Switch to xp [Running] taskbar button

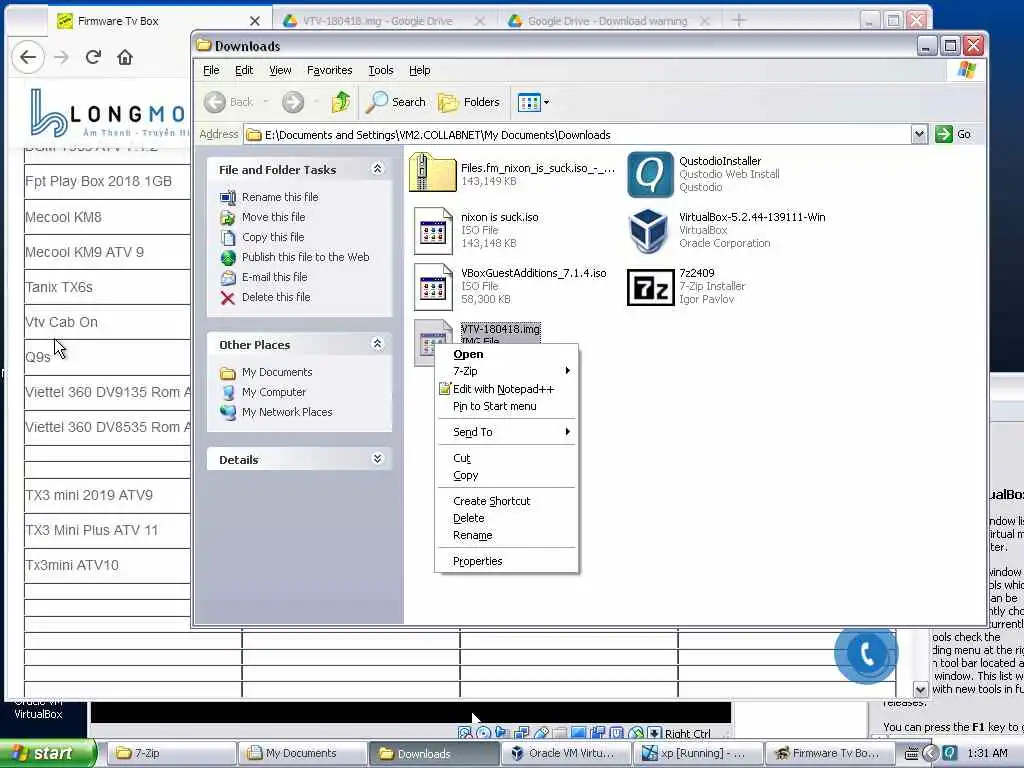click(x=697, y=754)
